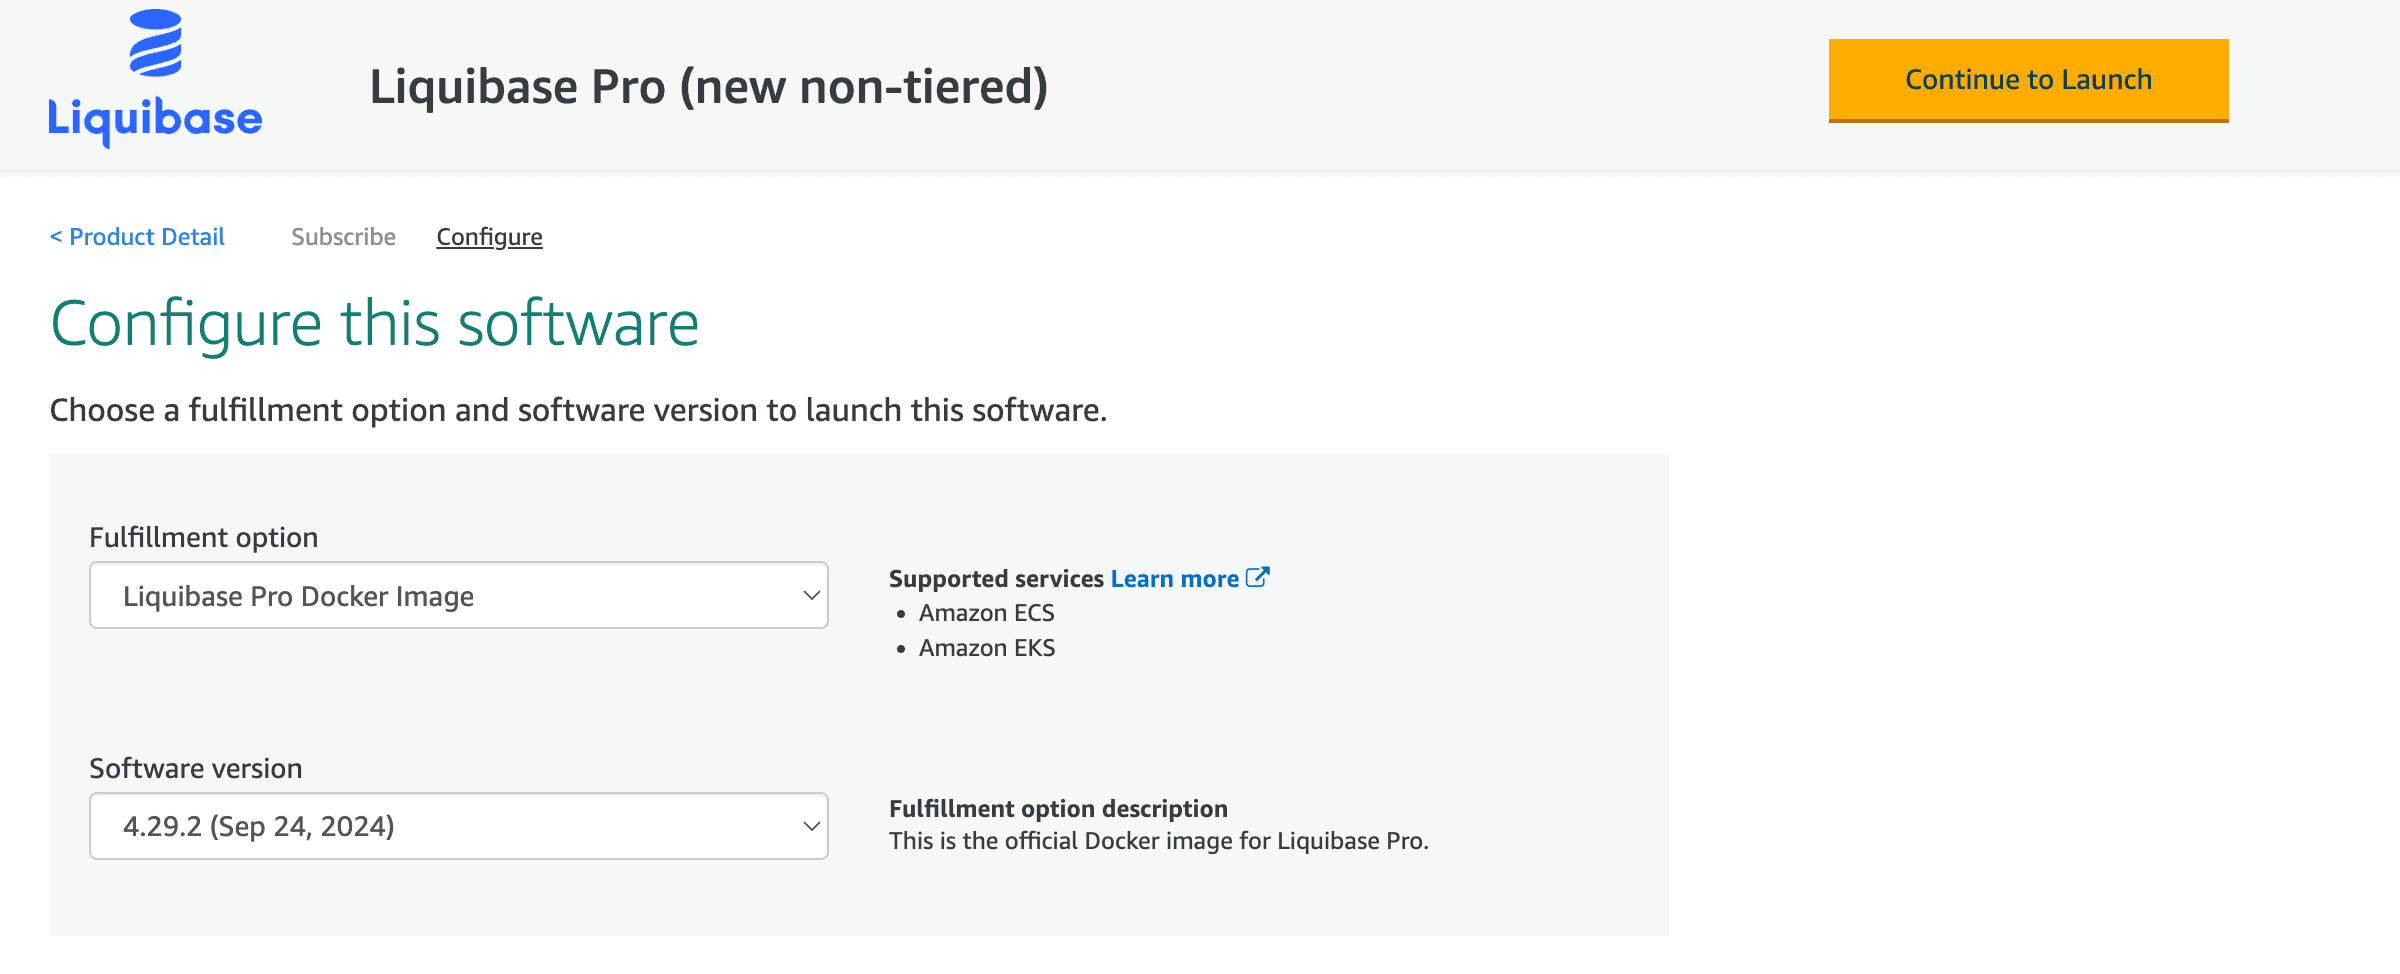Open Learn more about supported services
The width and height of the screenshot is (2400, 974).
coord(1175,578)
